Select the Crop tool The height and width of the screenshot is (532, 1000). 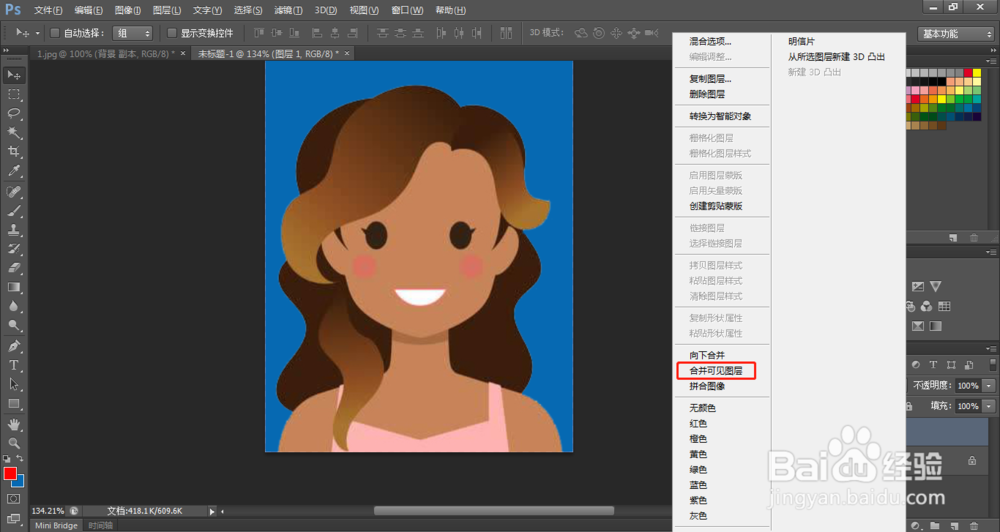pos(13,152)
